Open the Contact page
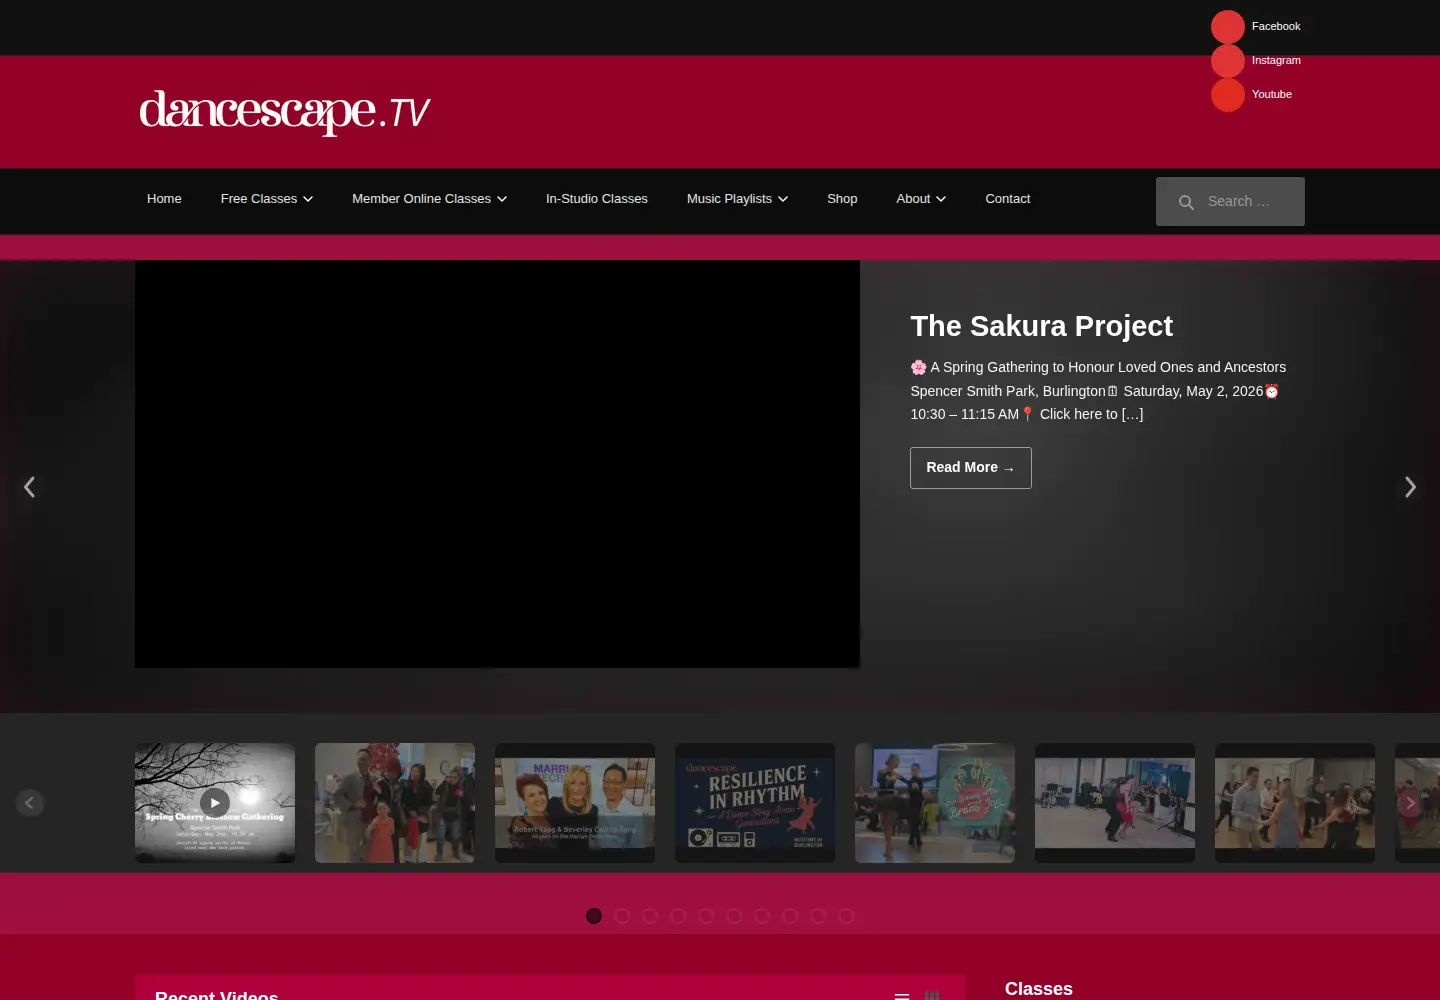The image size is (1440, 1000). click(1008, 199)
